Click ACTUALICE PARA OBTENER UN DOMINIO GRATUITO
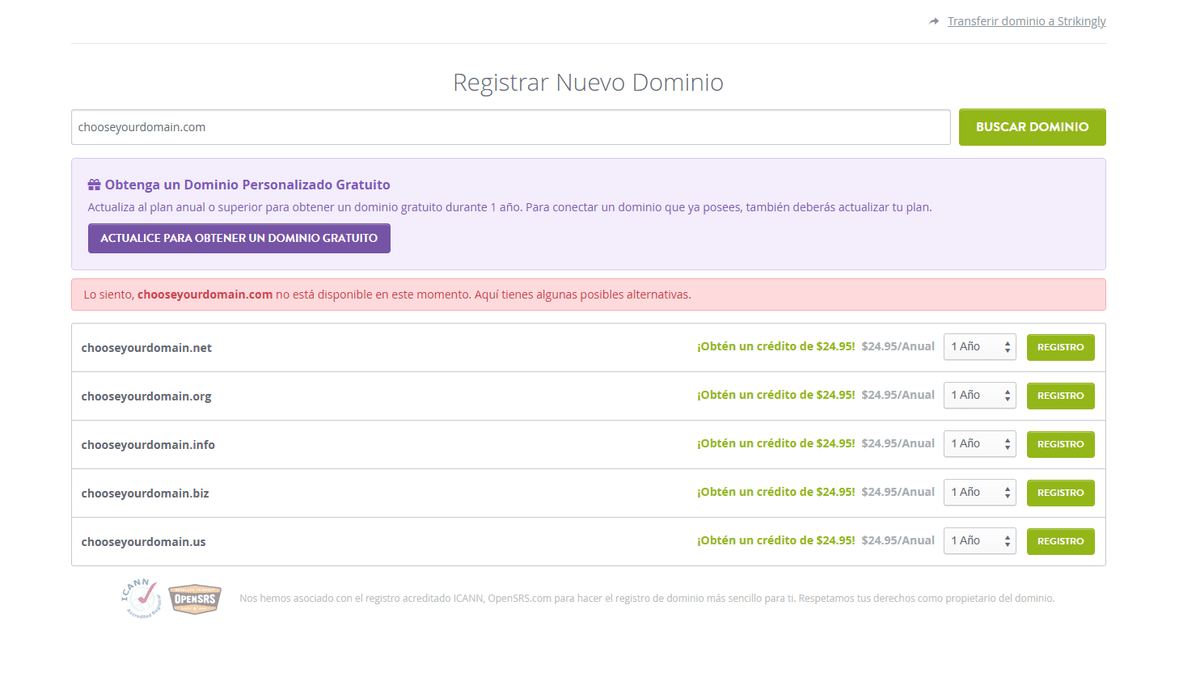The height and width of the screenshot is (695, 1200). (239, 238)
